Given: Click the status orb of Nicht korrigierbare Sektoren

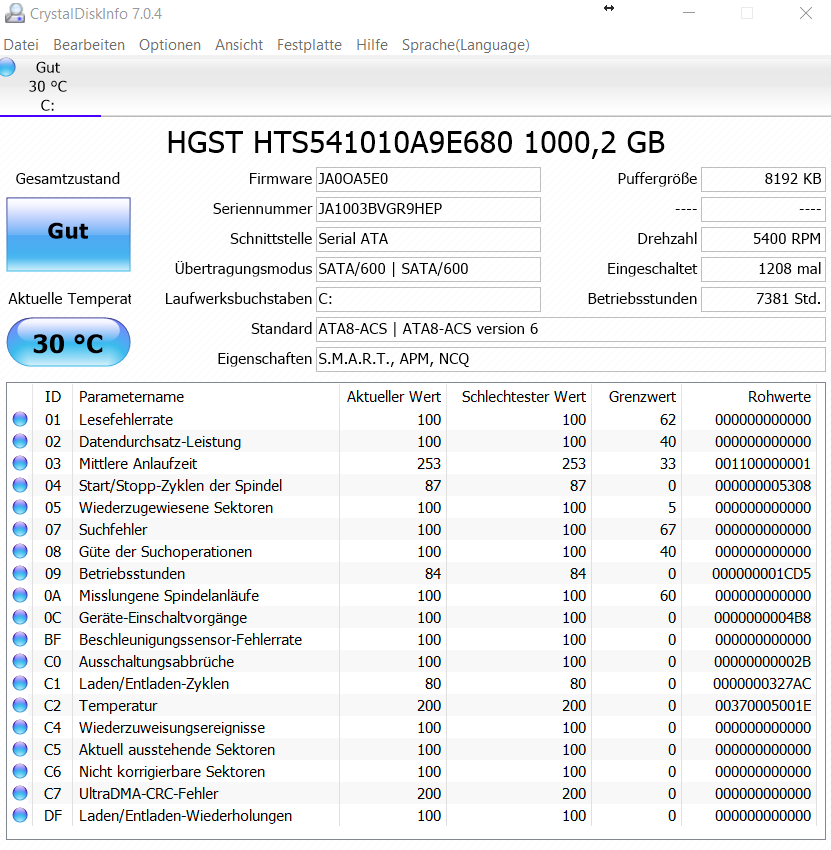Looking at the screenshot, I should (x=20, y=771).
